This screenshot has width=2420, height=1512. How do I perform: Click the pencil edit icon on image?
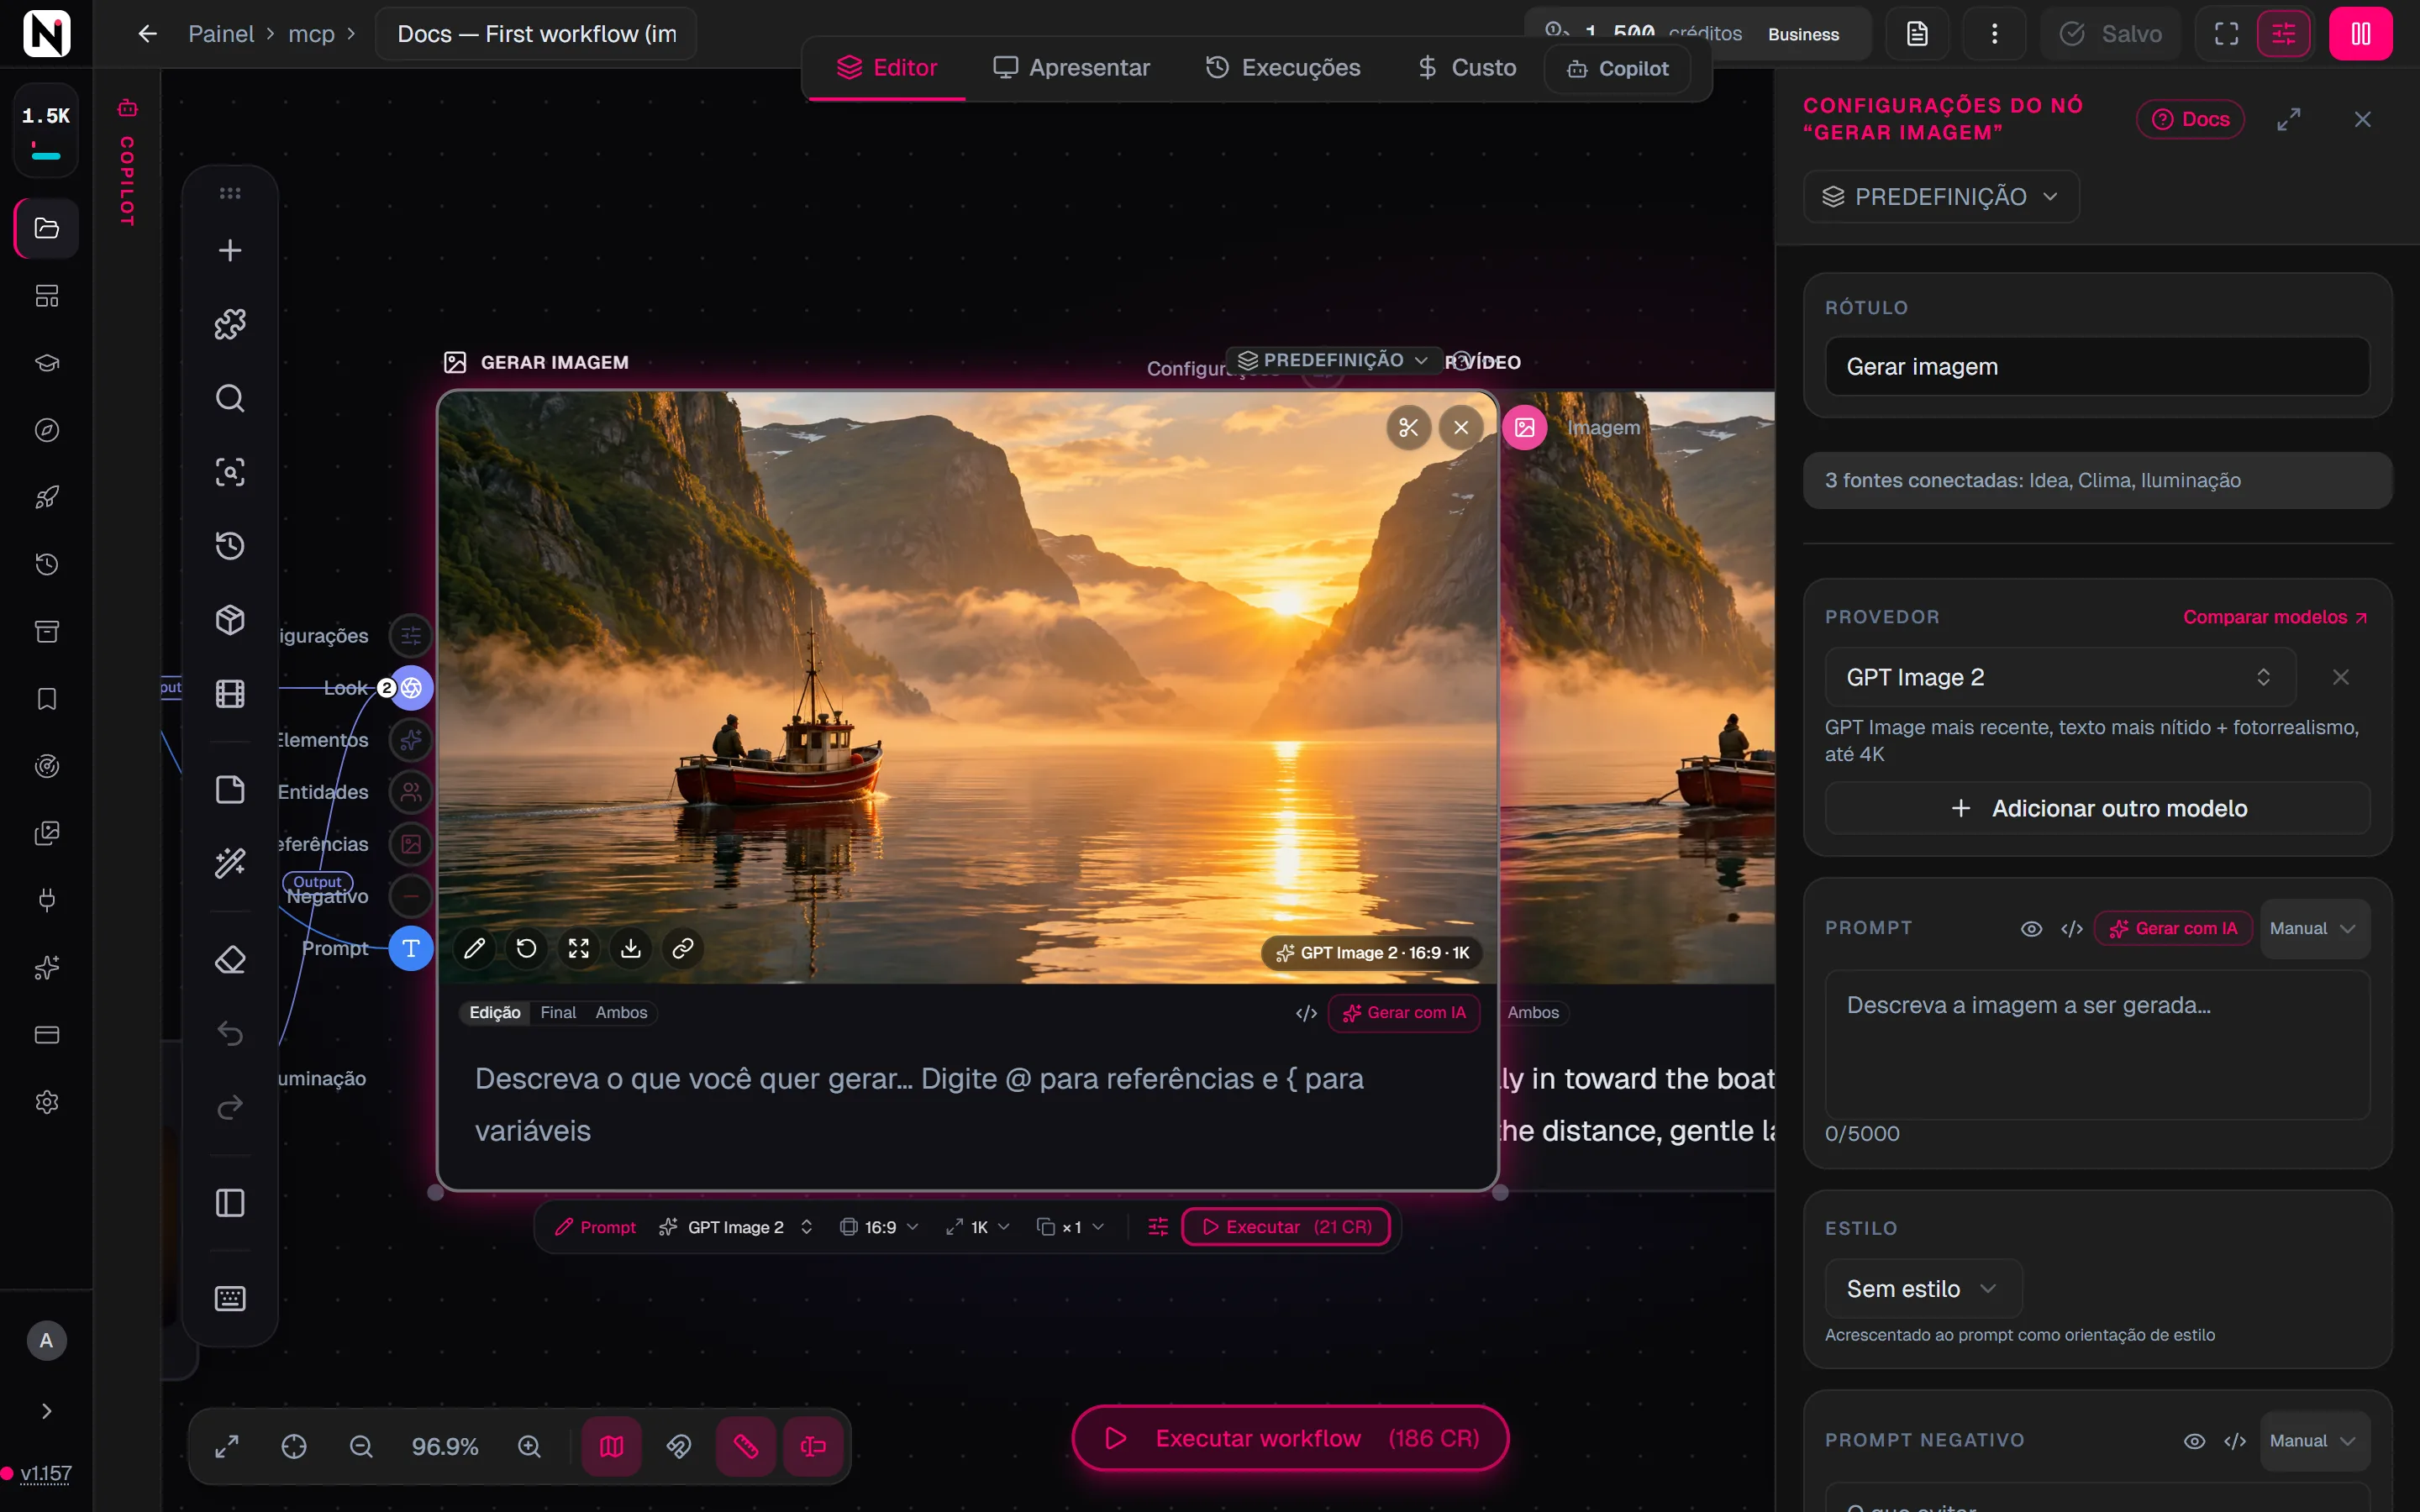coord(475,948)
